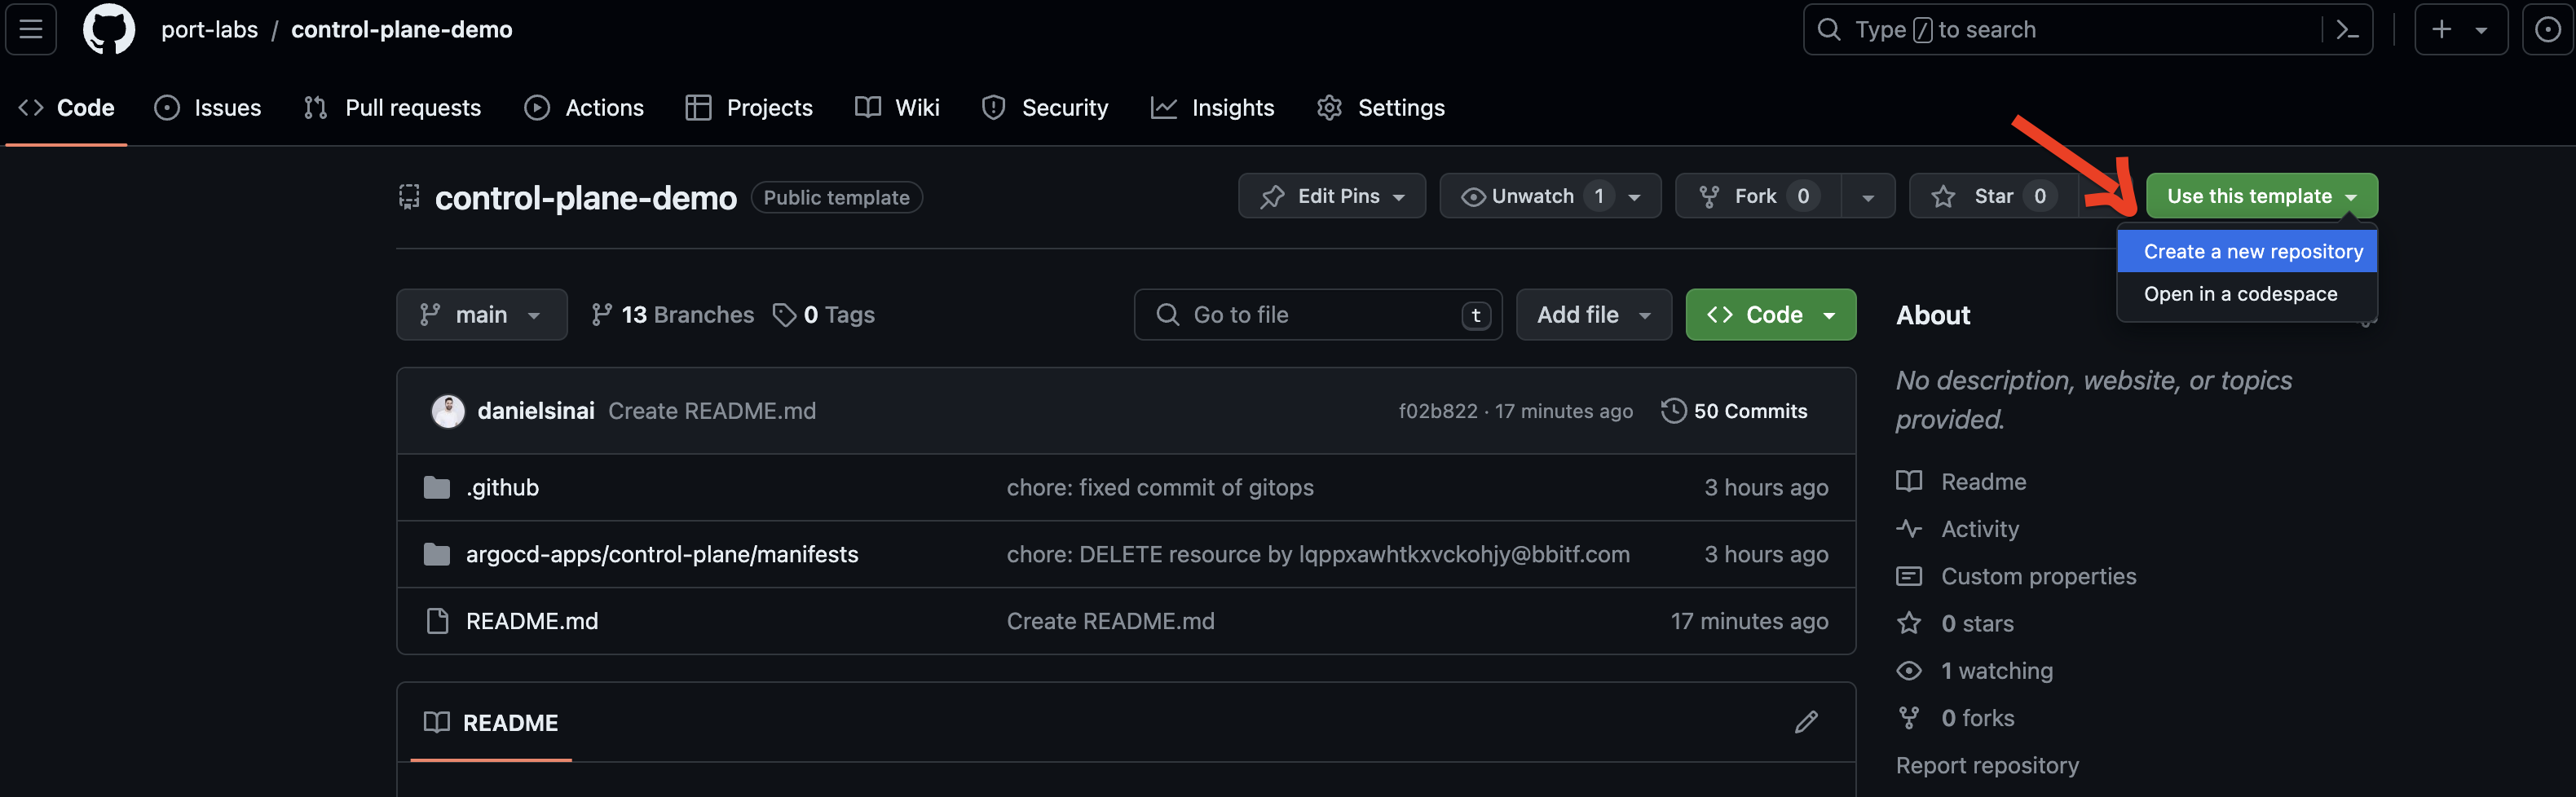Open the README.md file link
The width and height of the screenshot is (2576, 797).
pos(532,621)
